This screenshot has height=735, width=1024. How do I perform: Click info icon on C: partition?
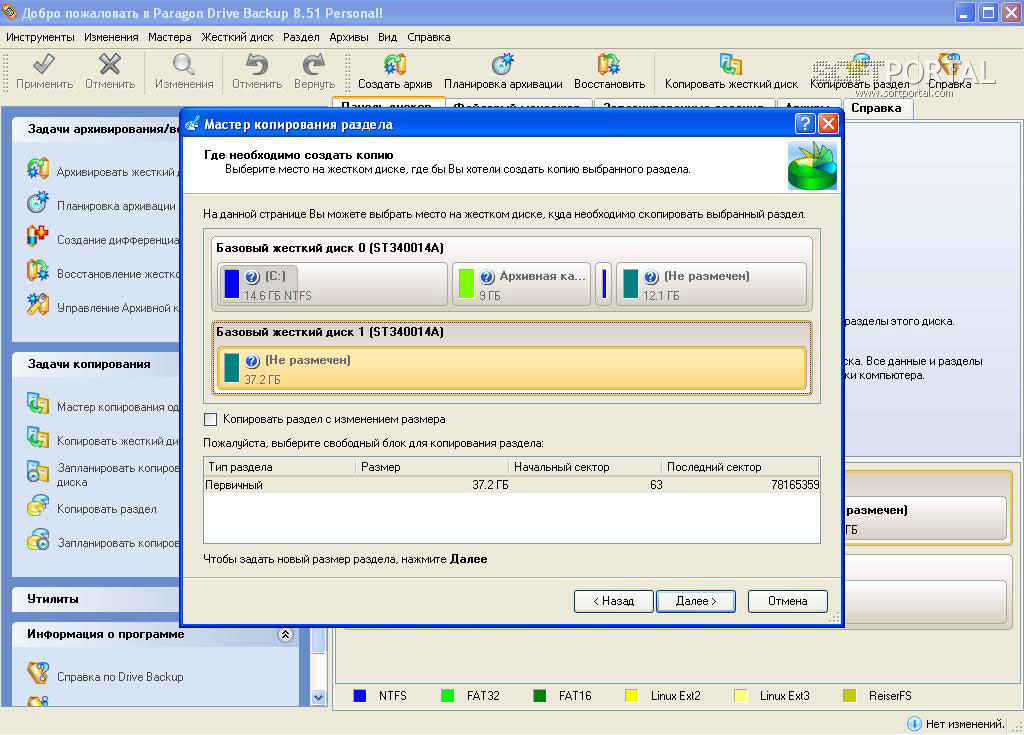252,277
